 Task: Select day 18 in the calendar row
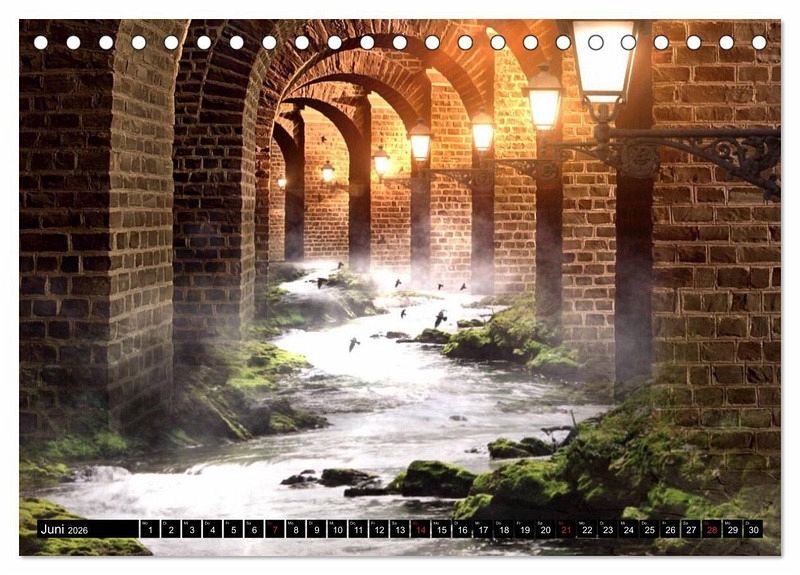pos(504,529)
